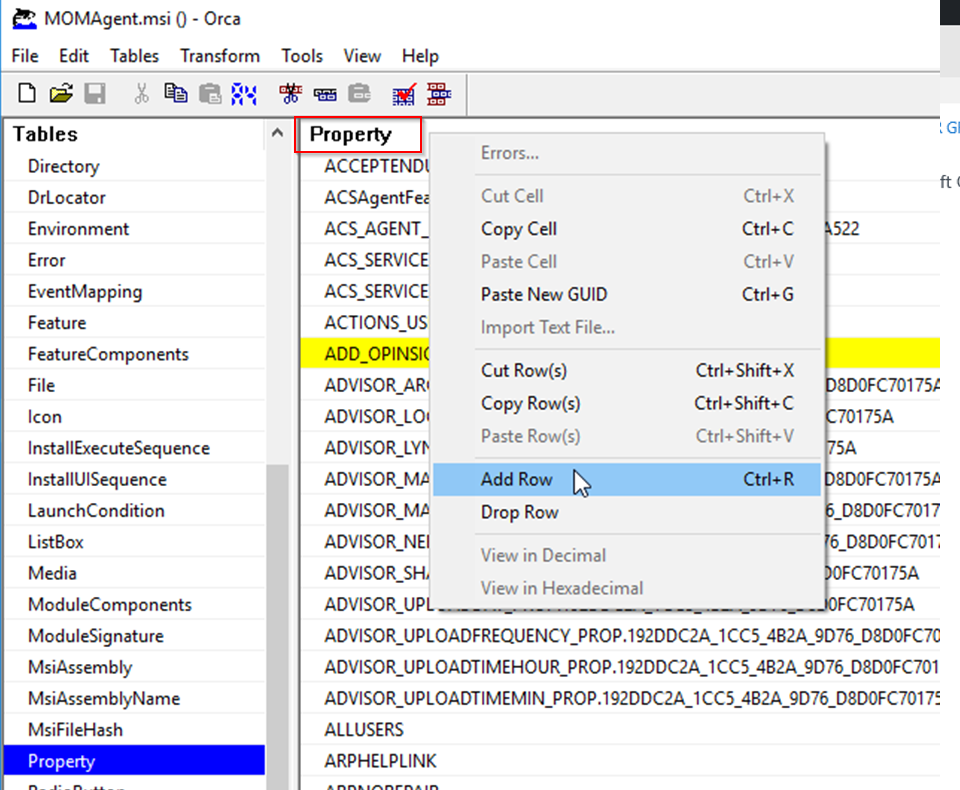Select the InstallExecuteSequence table
The width and height of the screenshot is (960, 790).
(x=118, y=448)
